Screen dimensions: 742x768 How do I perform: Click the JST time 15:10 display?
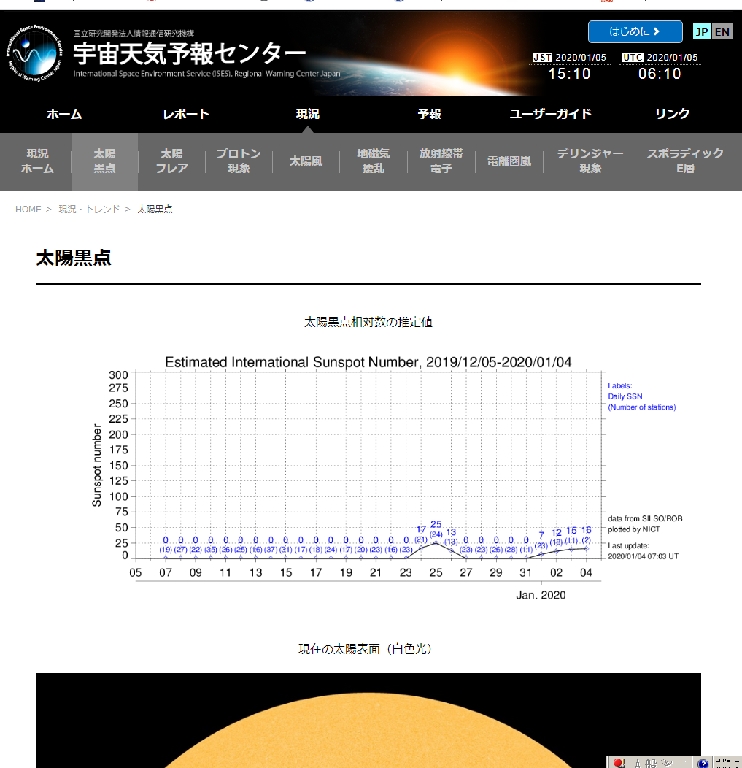[569, 73]
